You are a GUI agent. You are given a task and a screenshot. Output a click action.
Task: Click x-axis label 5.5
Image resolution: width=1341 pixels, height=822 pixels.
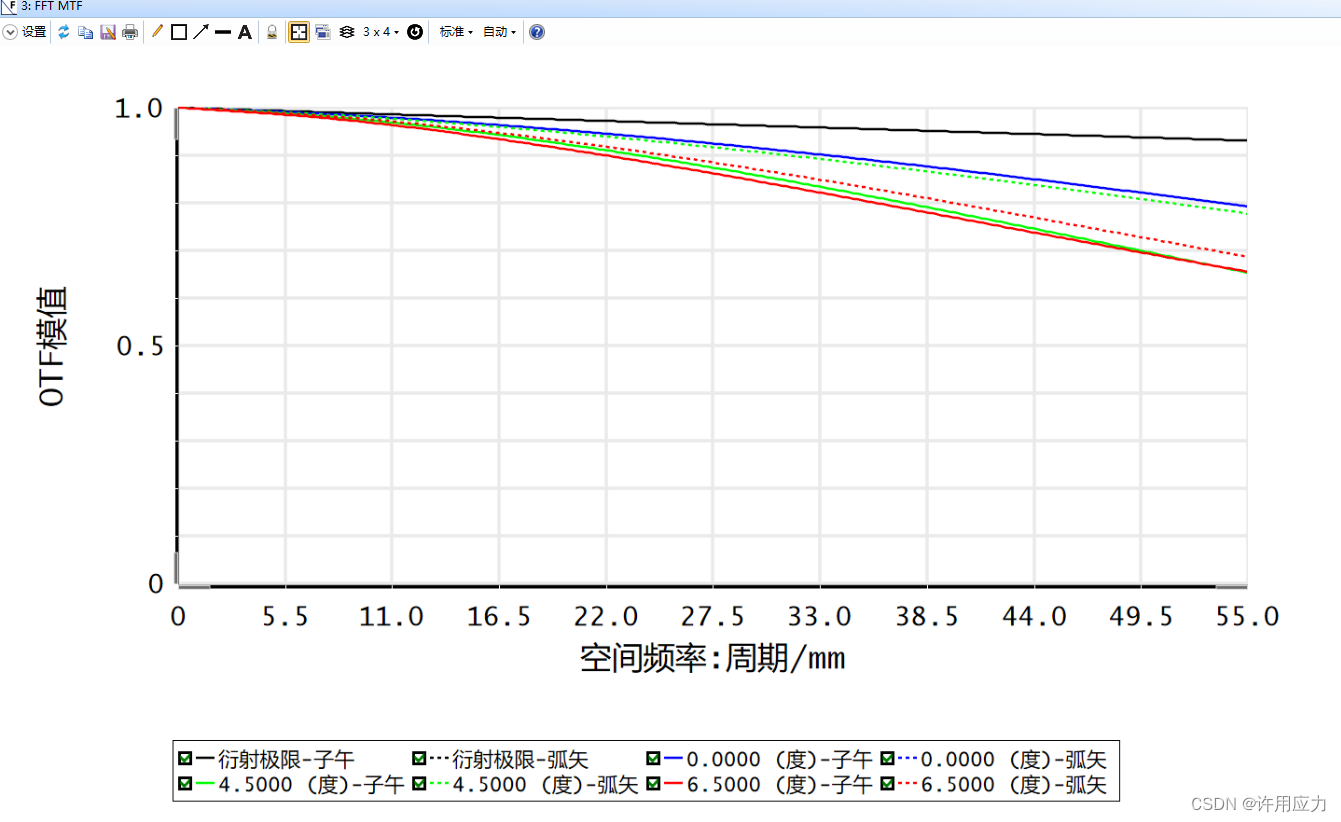point(285,616)
